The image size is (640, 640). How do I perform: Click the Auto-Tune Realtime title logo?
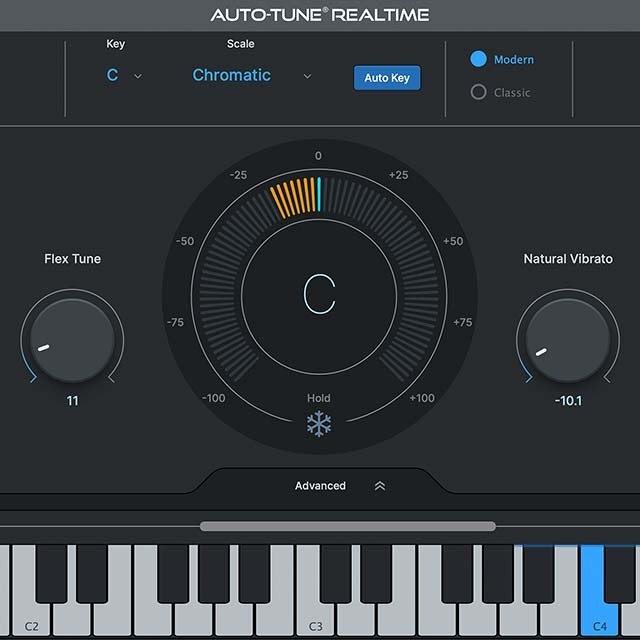[x=320, y=15]
